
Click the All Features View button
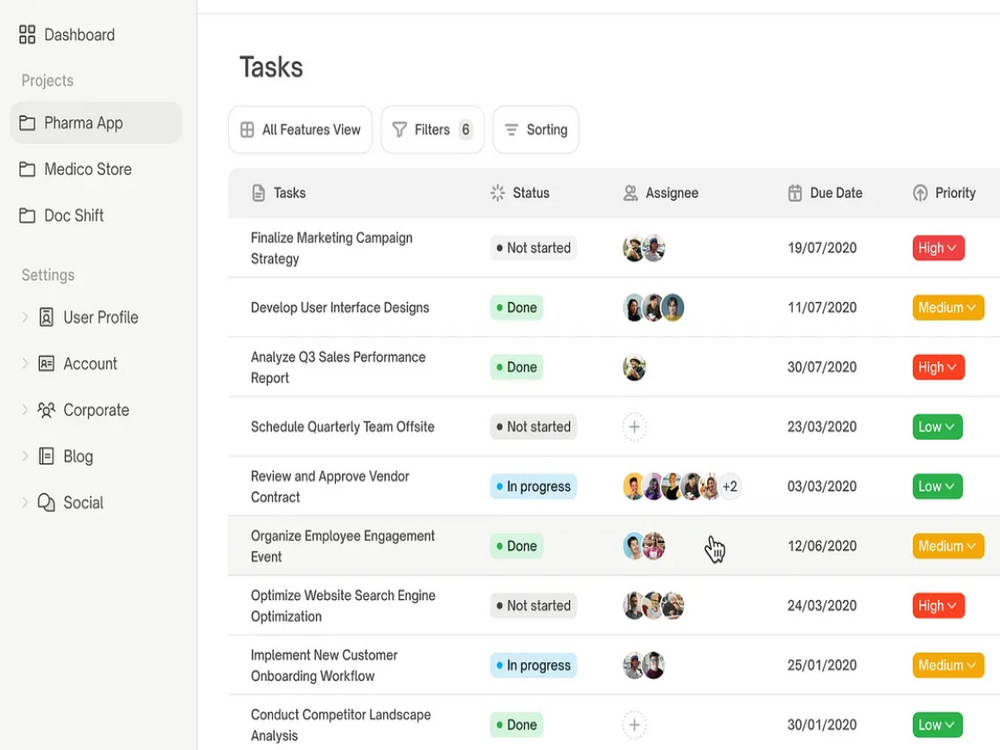pyautogui.click(x=300, y=129)
